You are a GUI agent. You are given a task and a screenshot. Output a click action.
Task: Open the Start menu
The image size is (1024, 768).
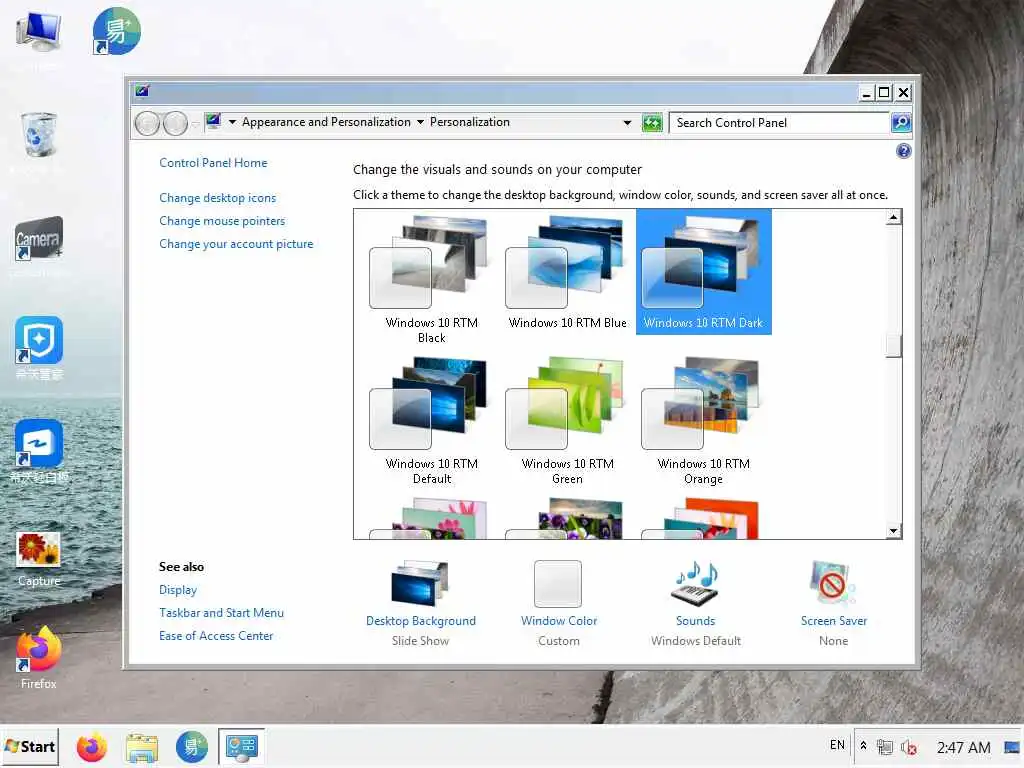(x=30, y=746)
